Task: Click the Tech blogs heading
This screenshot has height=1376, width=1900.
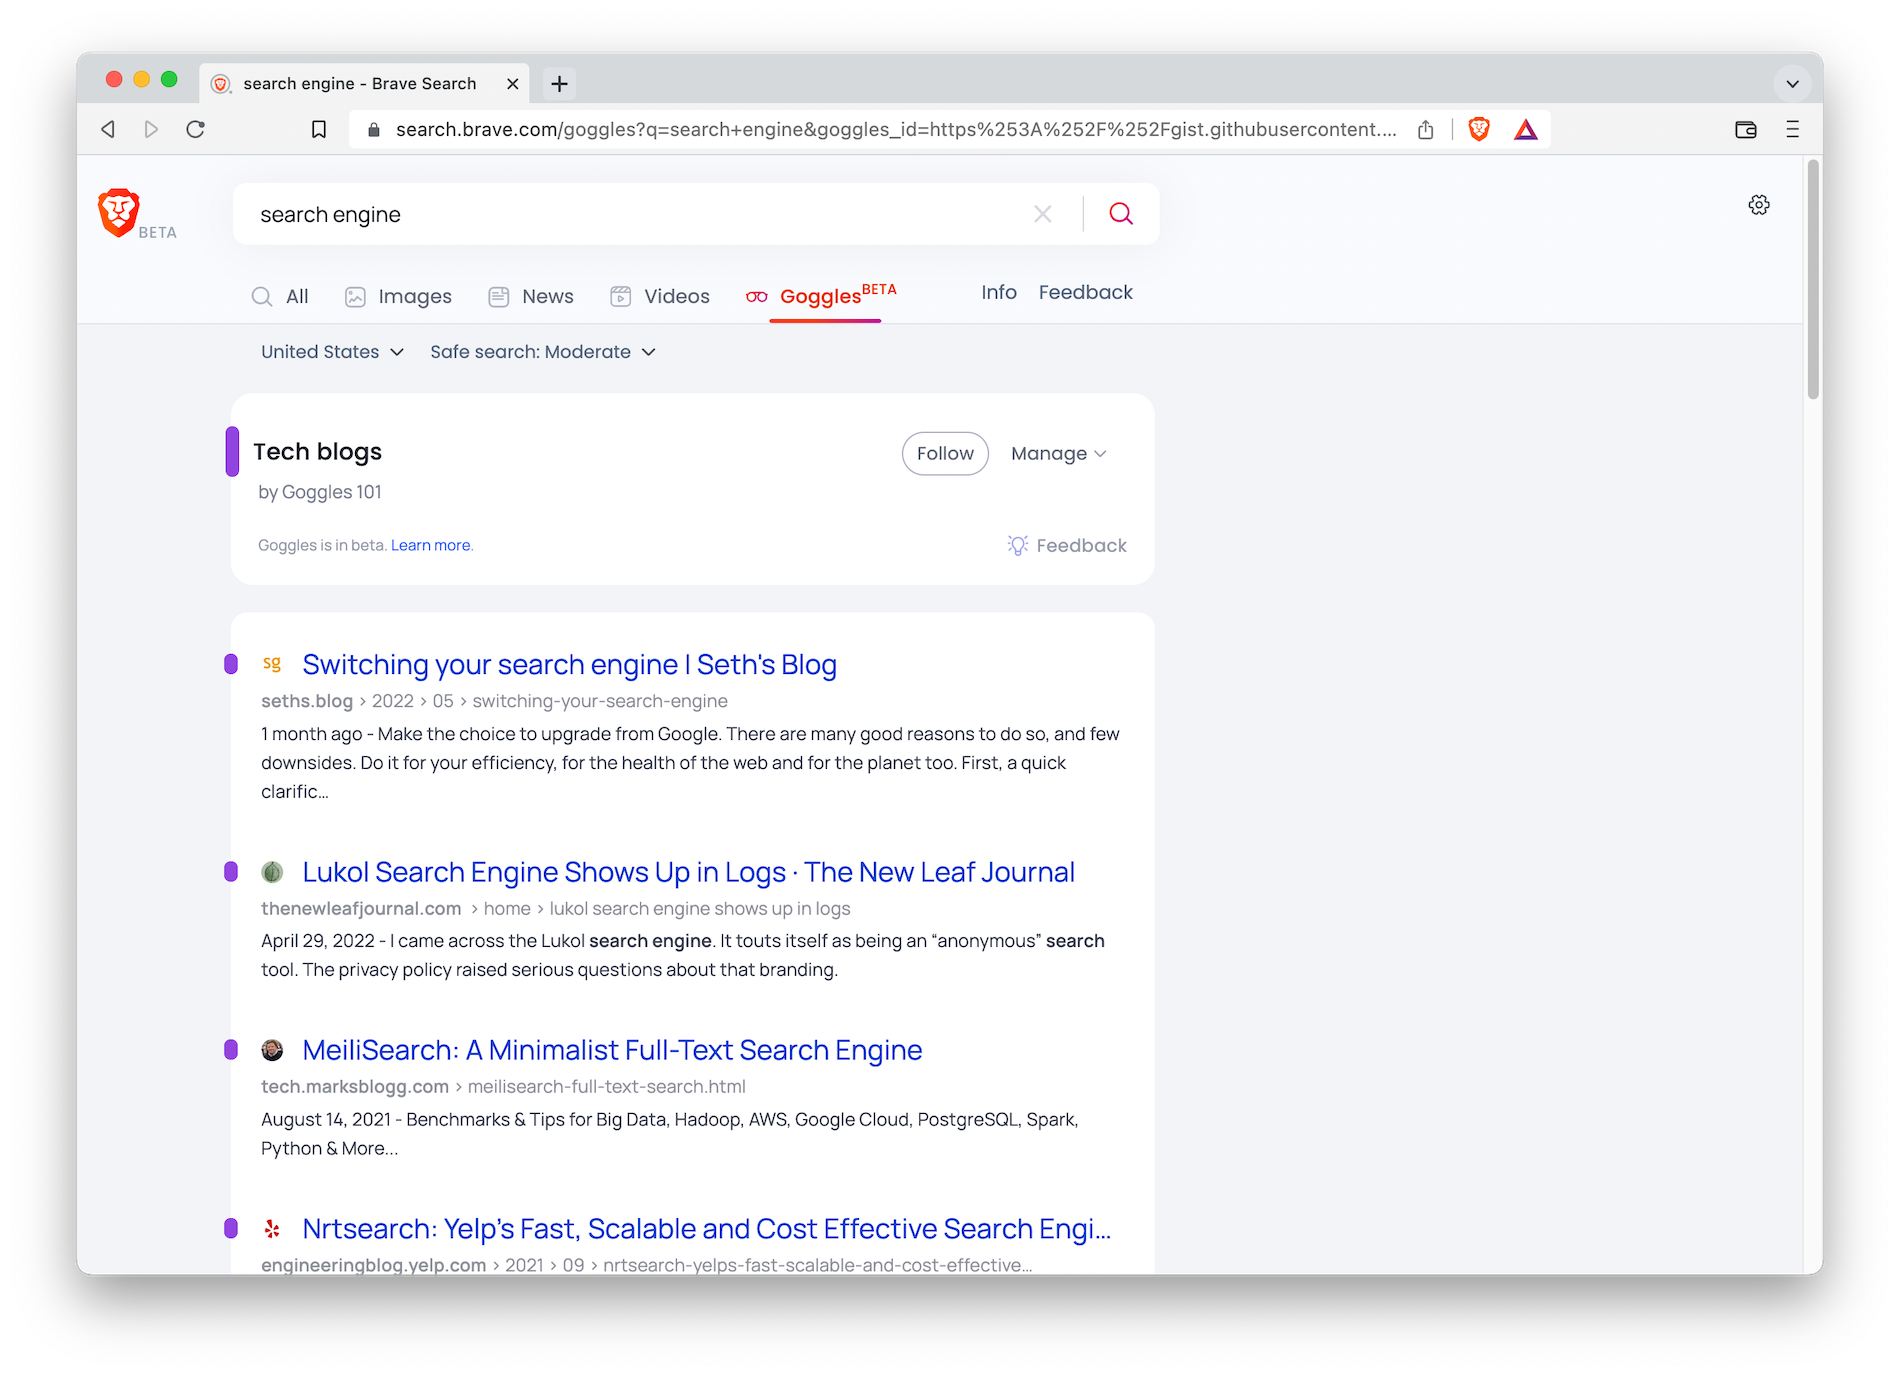Action: tap(318, 452)
